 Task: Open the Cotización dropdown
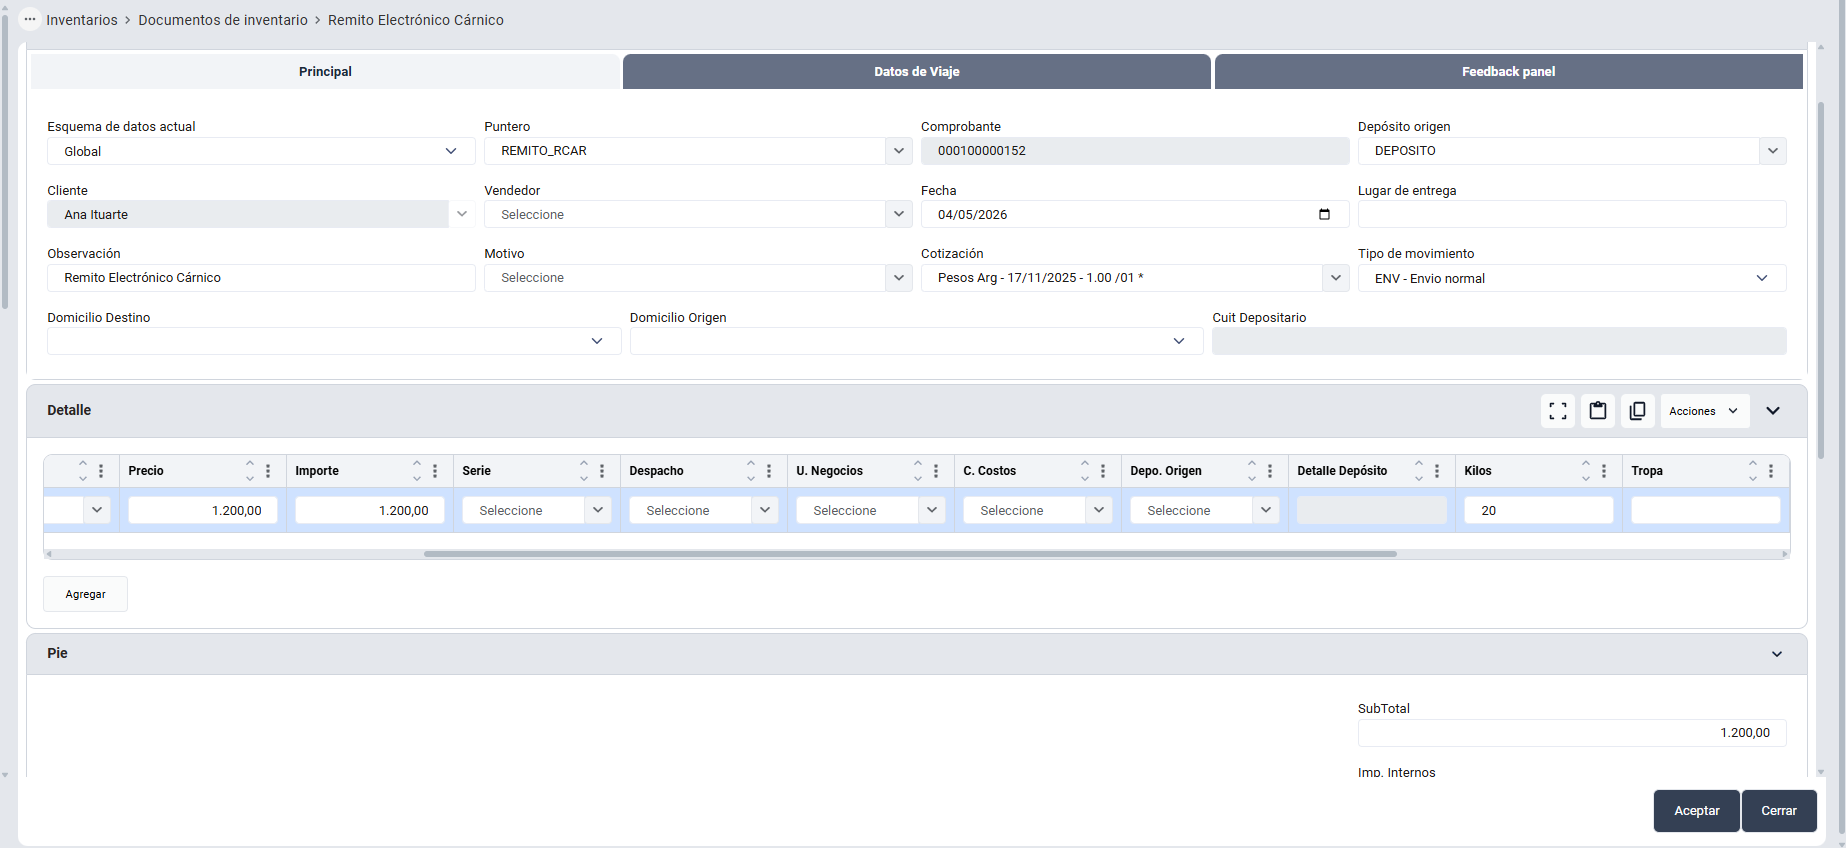click(1336, 278)
